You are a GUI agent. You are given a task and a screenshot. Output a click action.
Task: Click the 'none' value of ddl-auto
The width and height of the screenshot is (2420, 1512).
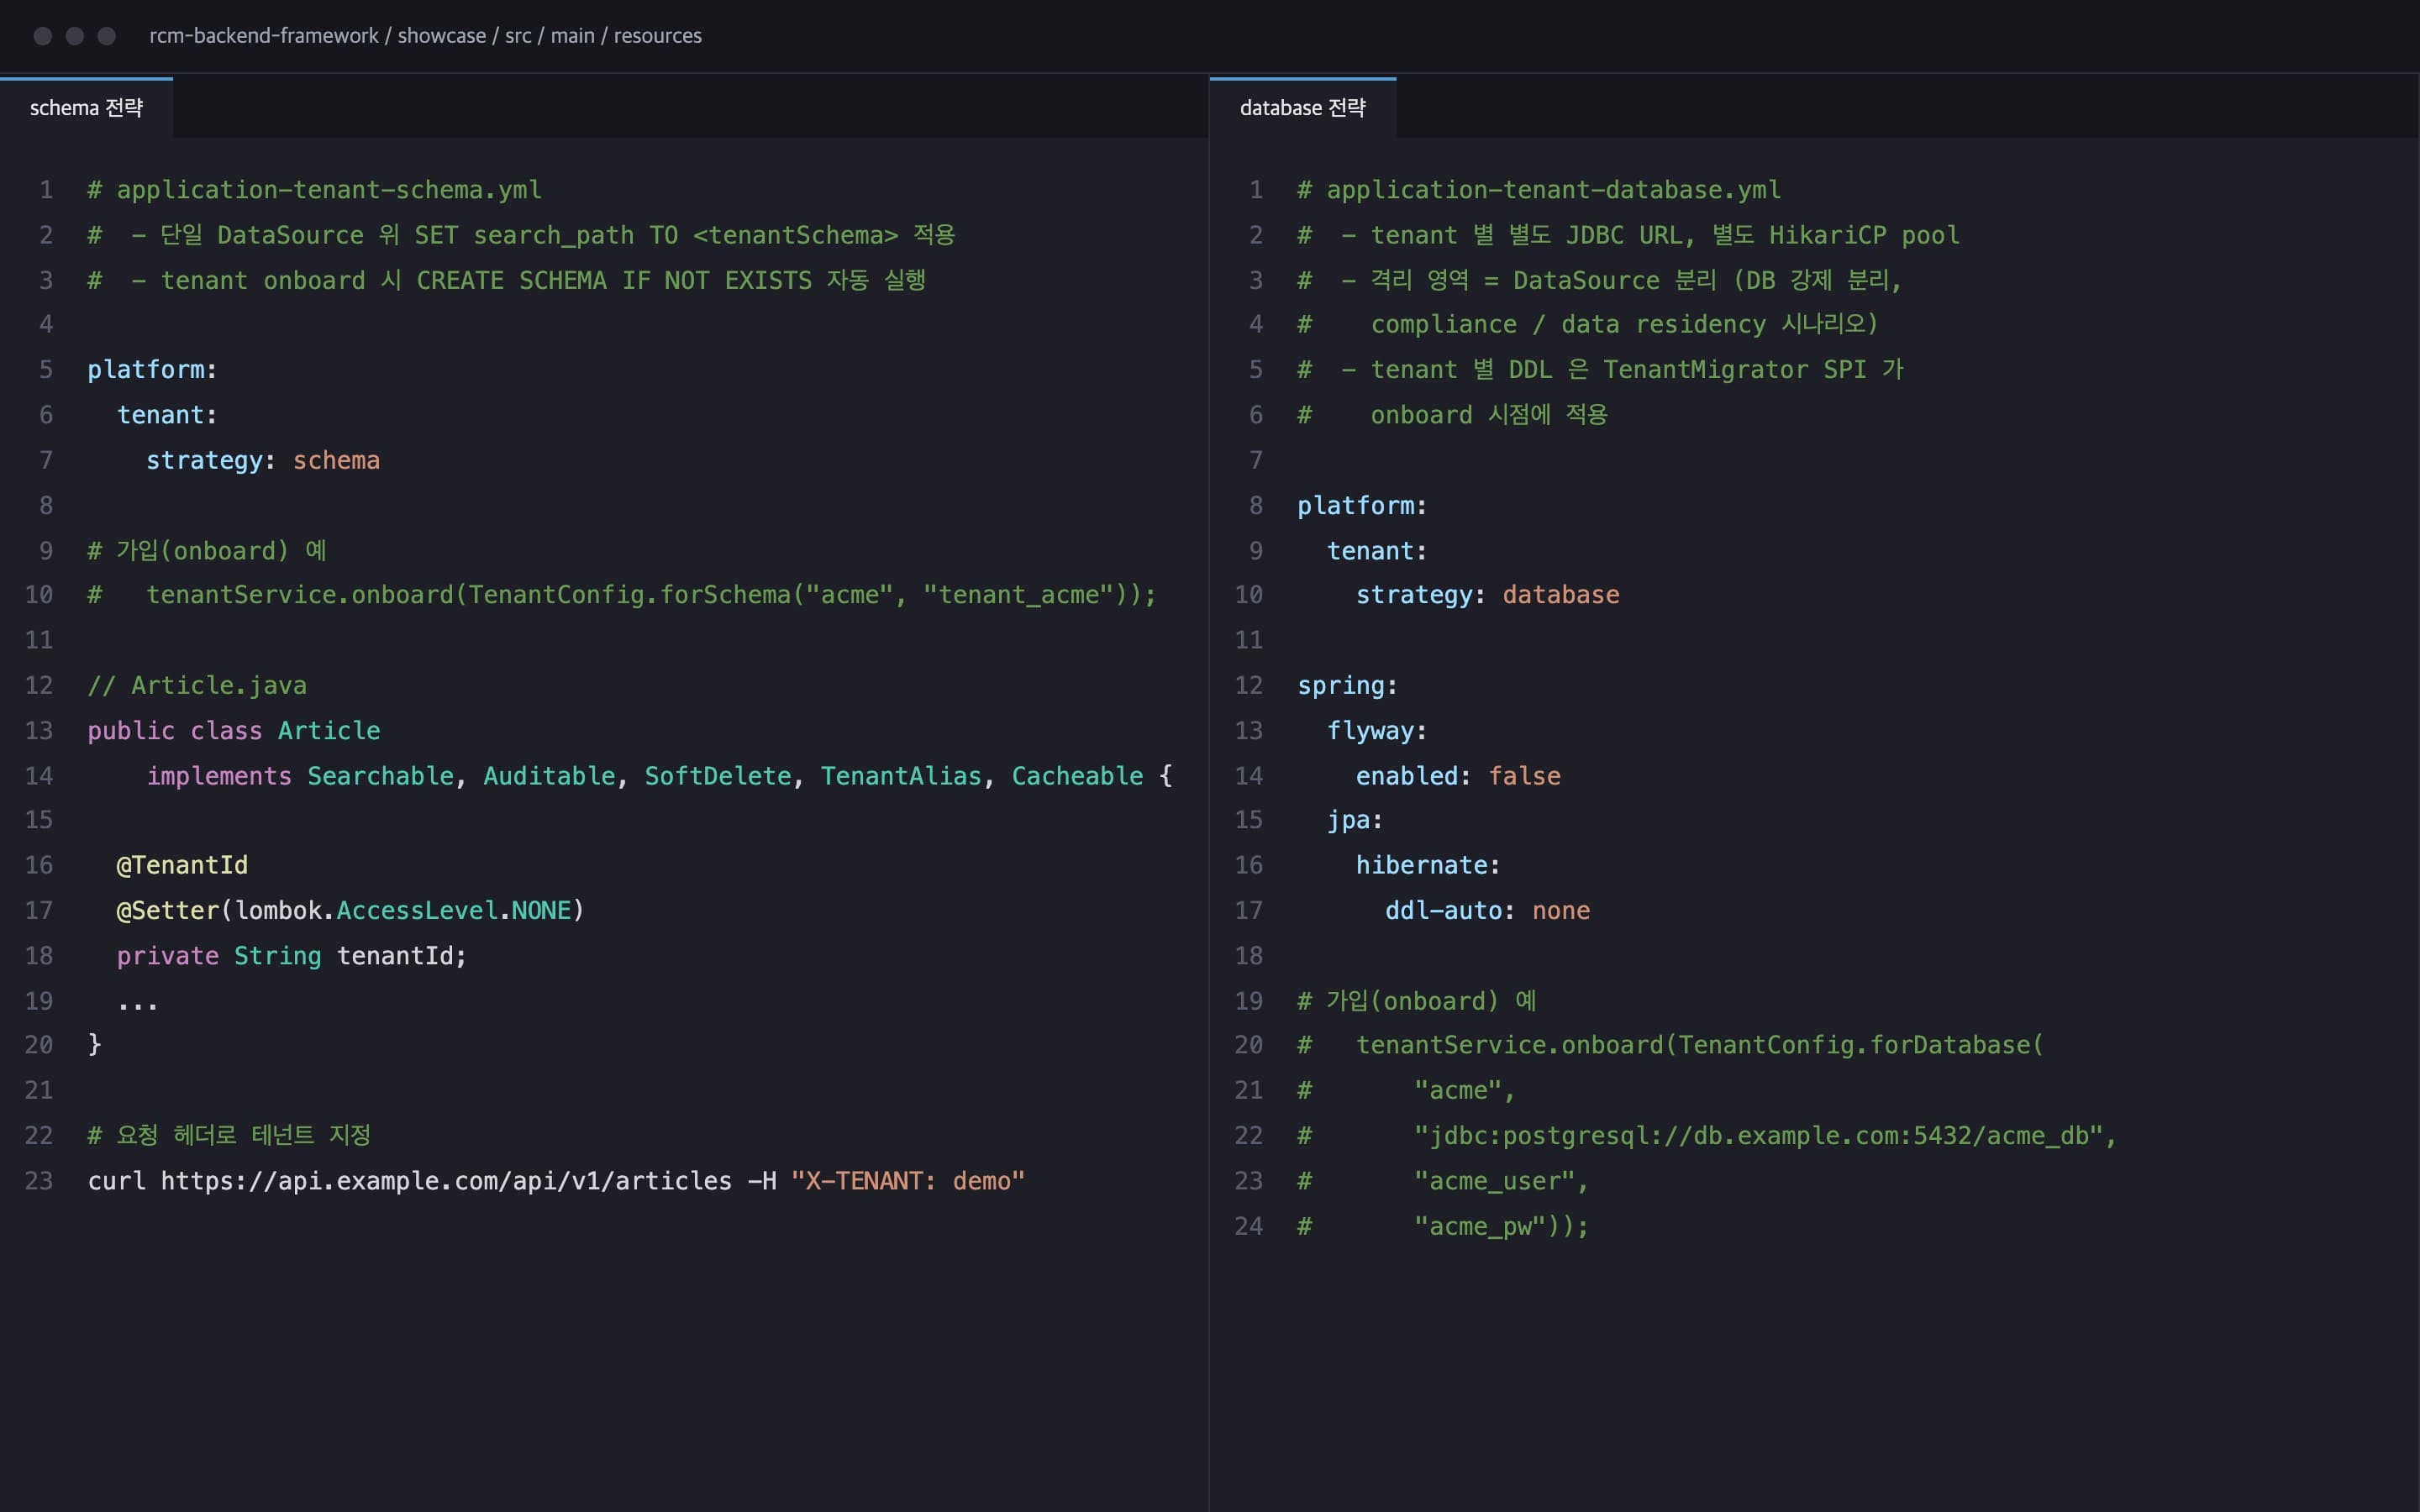coord(1561,910)
